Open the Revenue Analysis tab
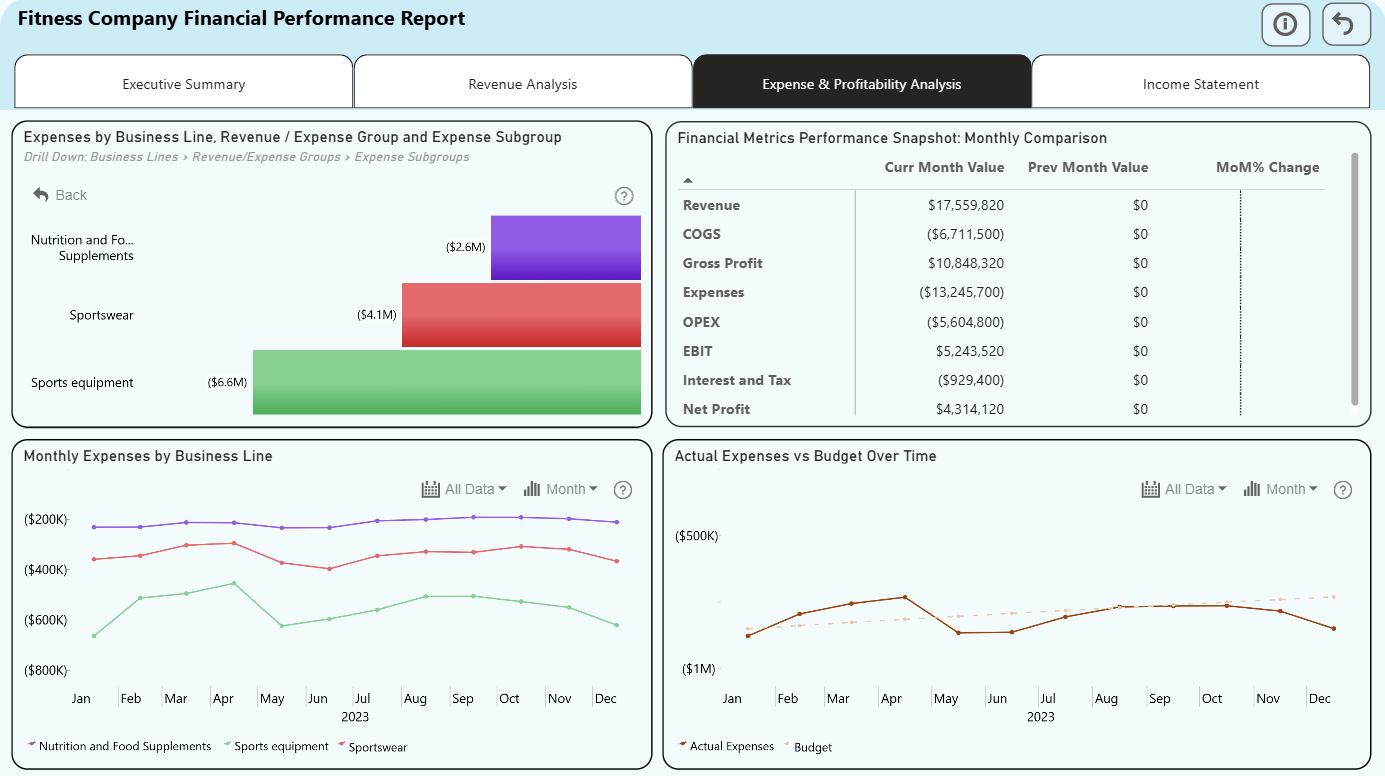The width and height of the screenshot is (1385, 776). pos(523,84)
